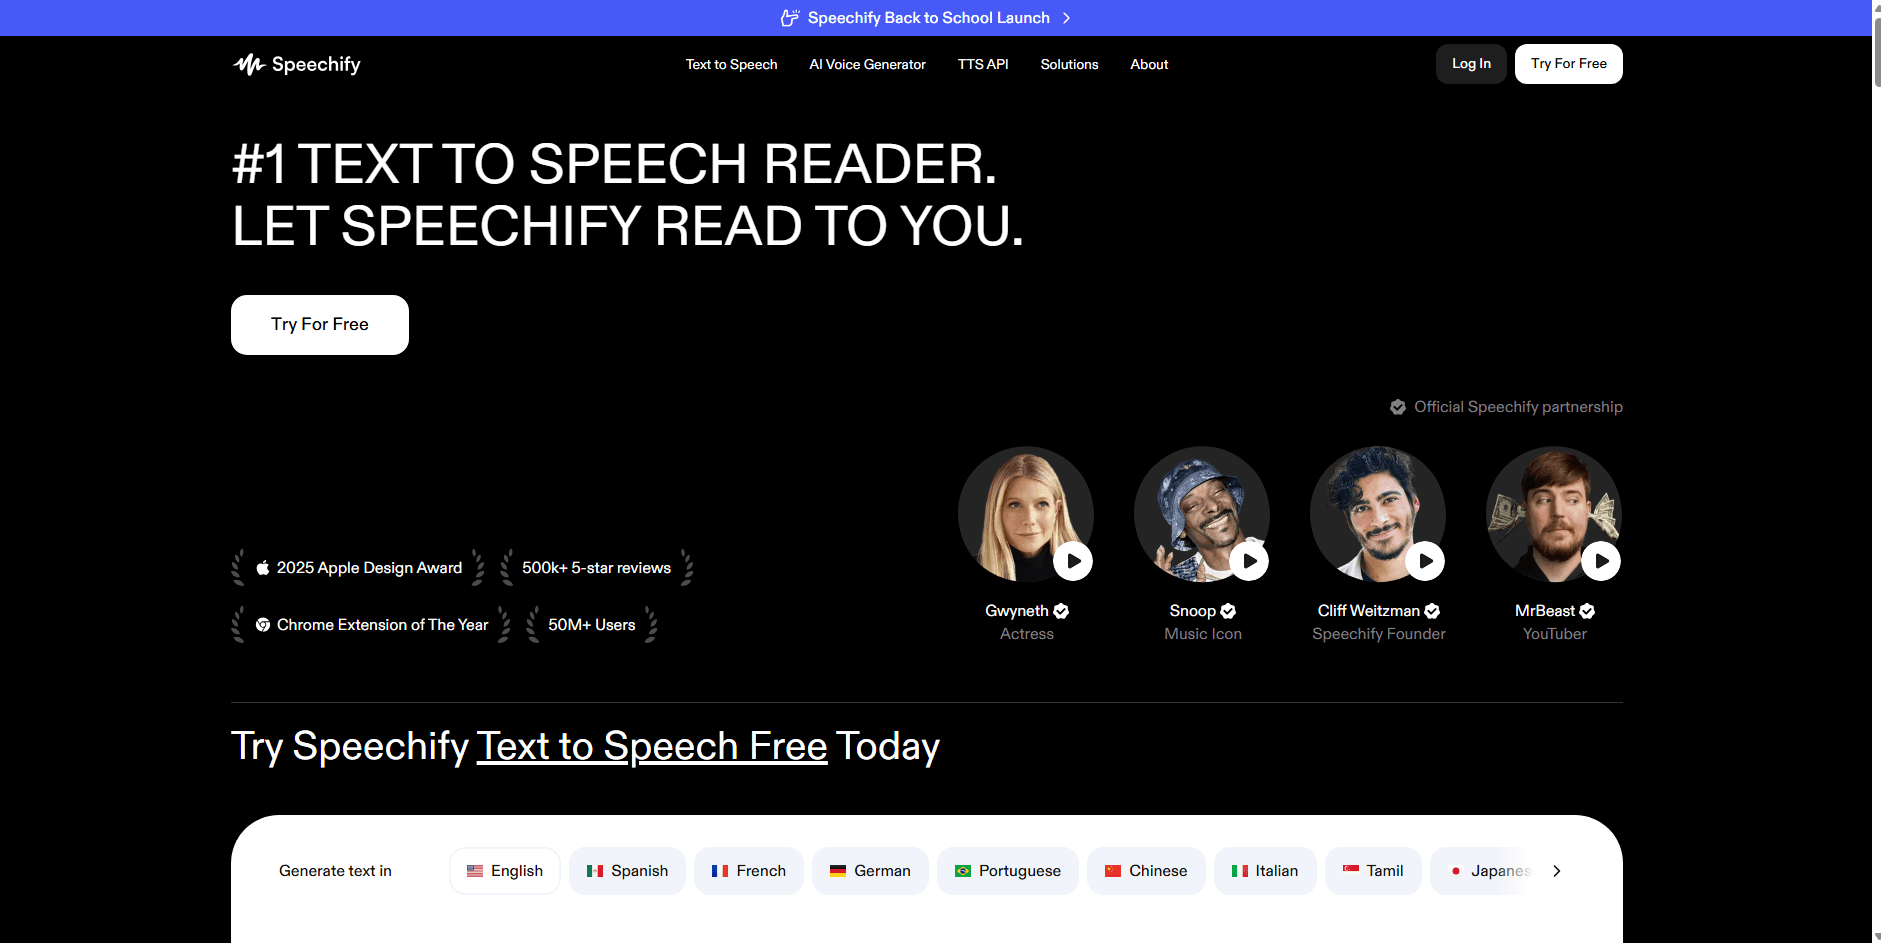The width and height of the screenshot is (1881, 943).
Task: Click '500k+ 5-star reviews' badge text
Action: [x=596, y=568]
